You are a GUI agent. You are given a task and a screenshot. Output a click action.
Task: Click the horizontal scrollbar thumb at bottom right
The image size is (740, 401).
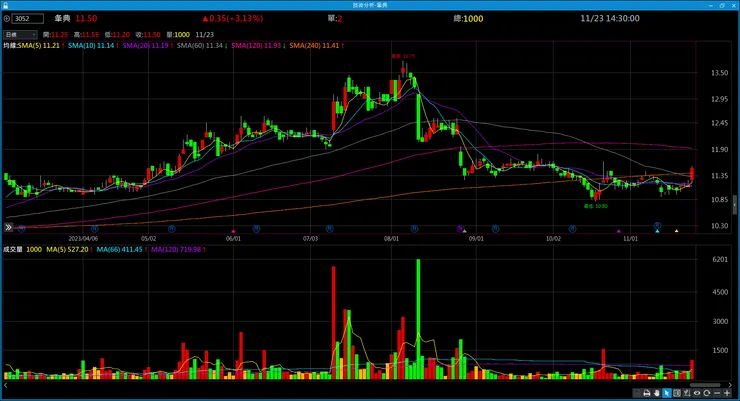(x=705, y=385)
